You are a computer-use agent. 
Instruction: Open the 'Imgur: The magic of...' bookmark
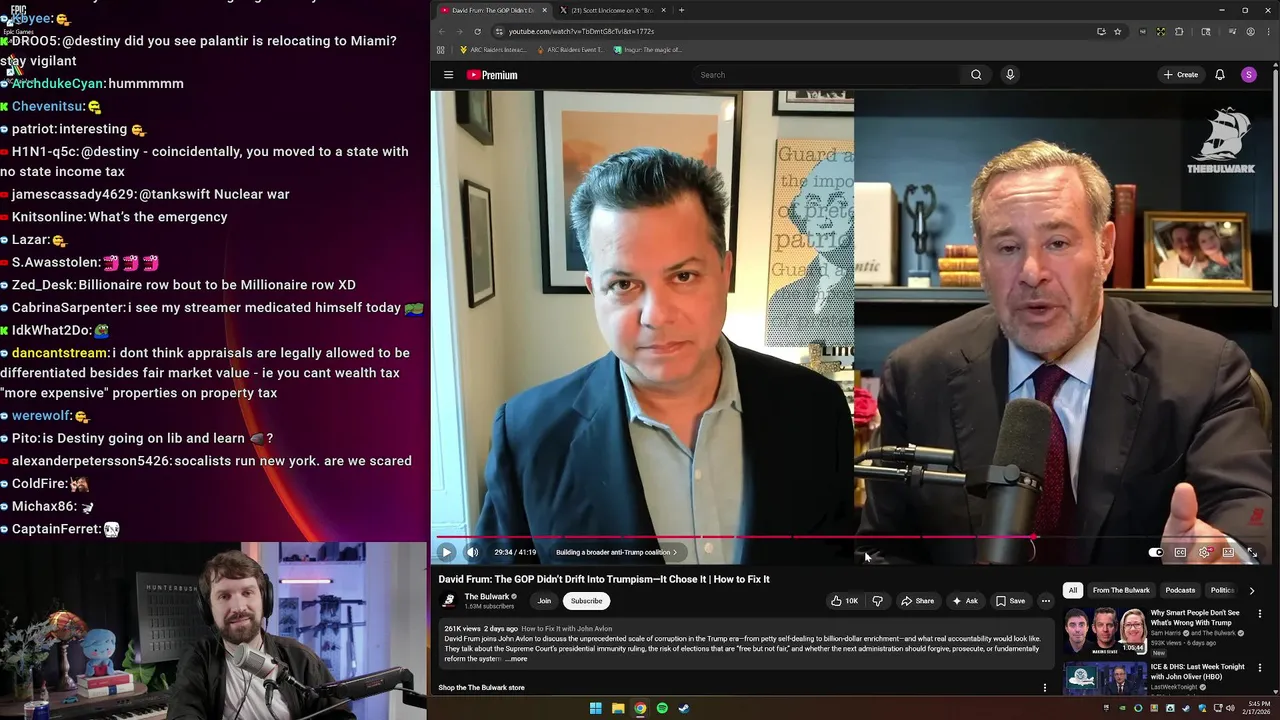tap(647, 49)
